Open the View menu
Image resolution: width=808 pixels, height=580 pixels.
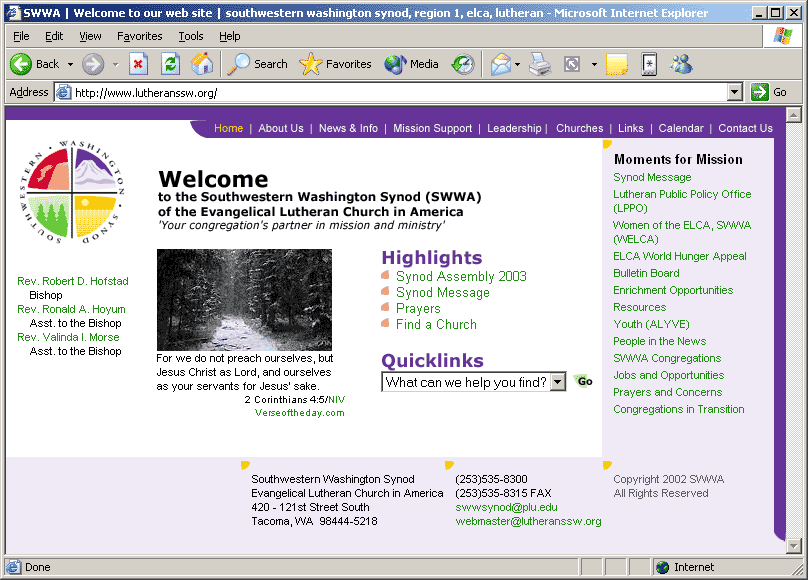[x=90, y=36]
